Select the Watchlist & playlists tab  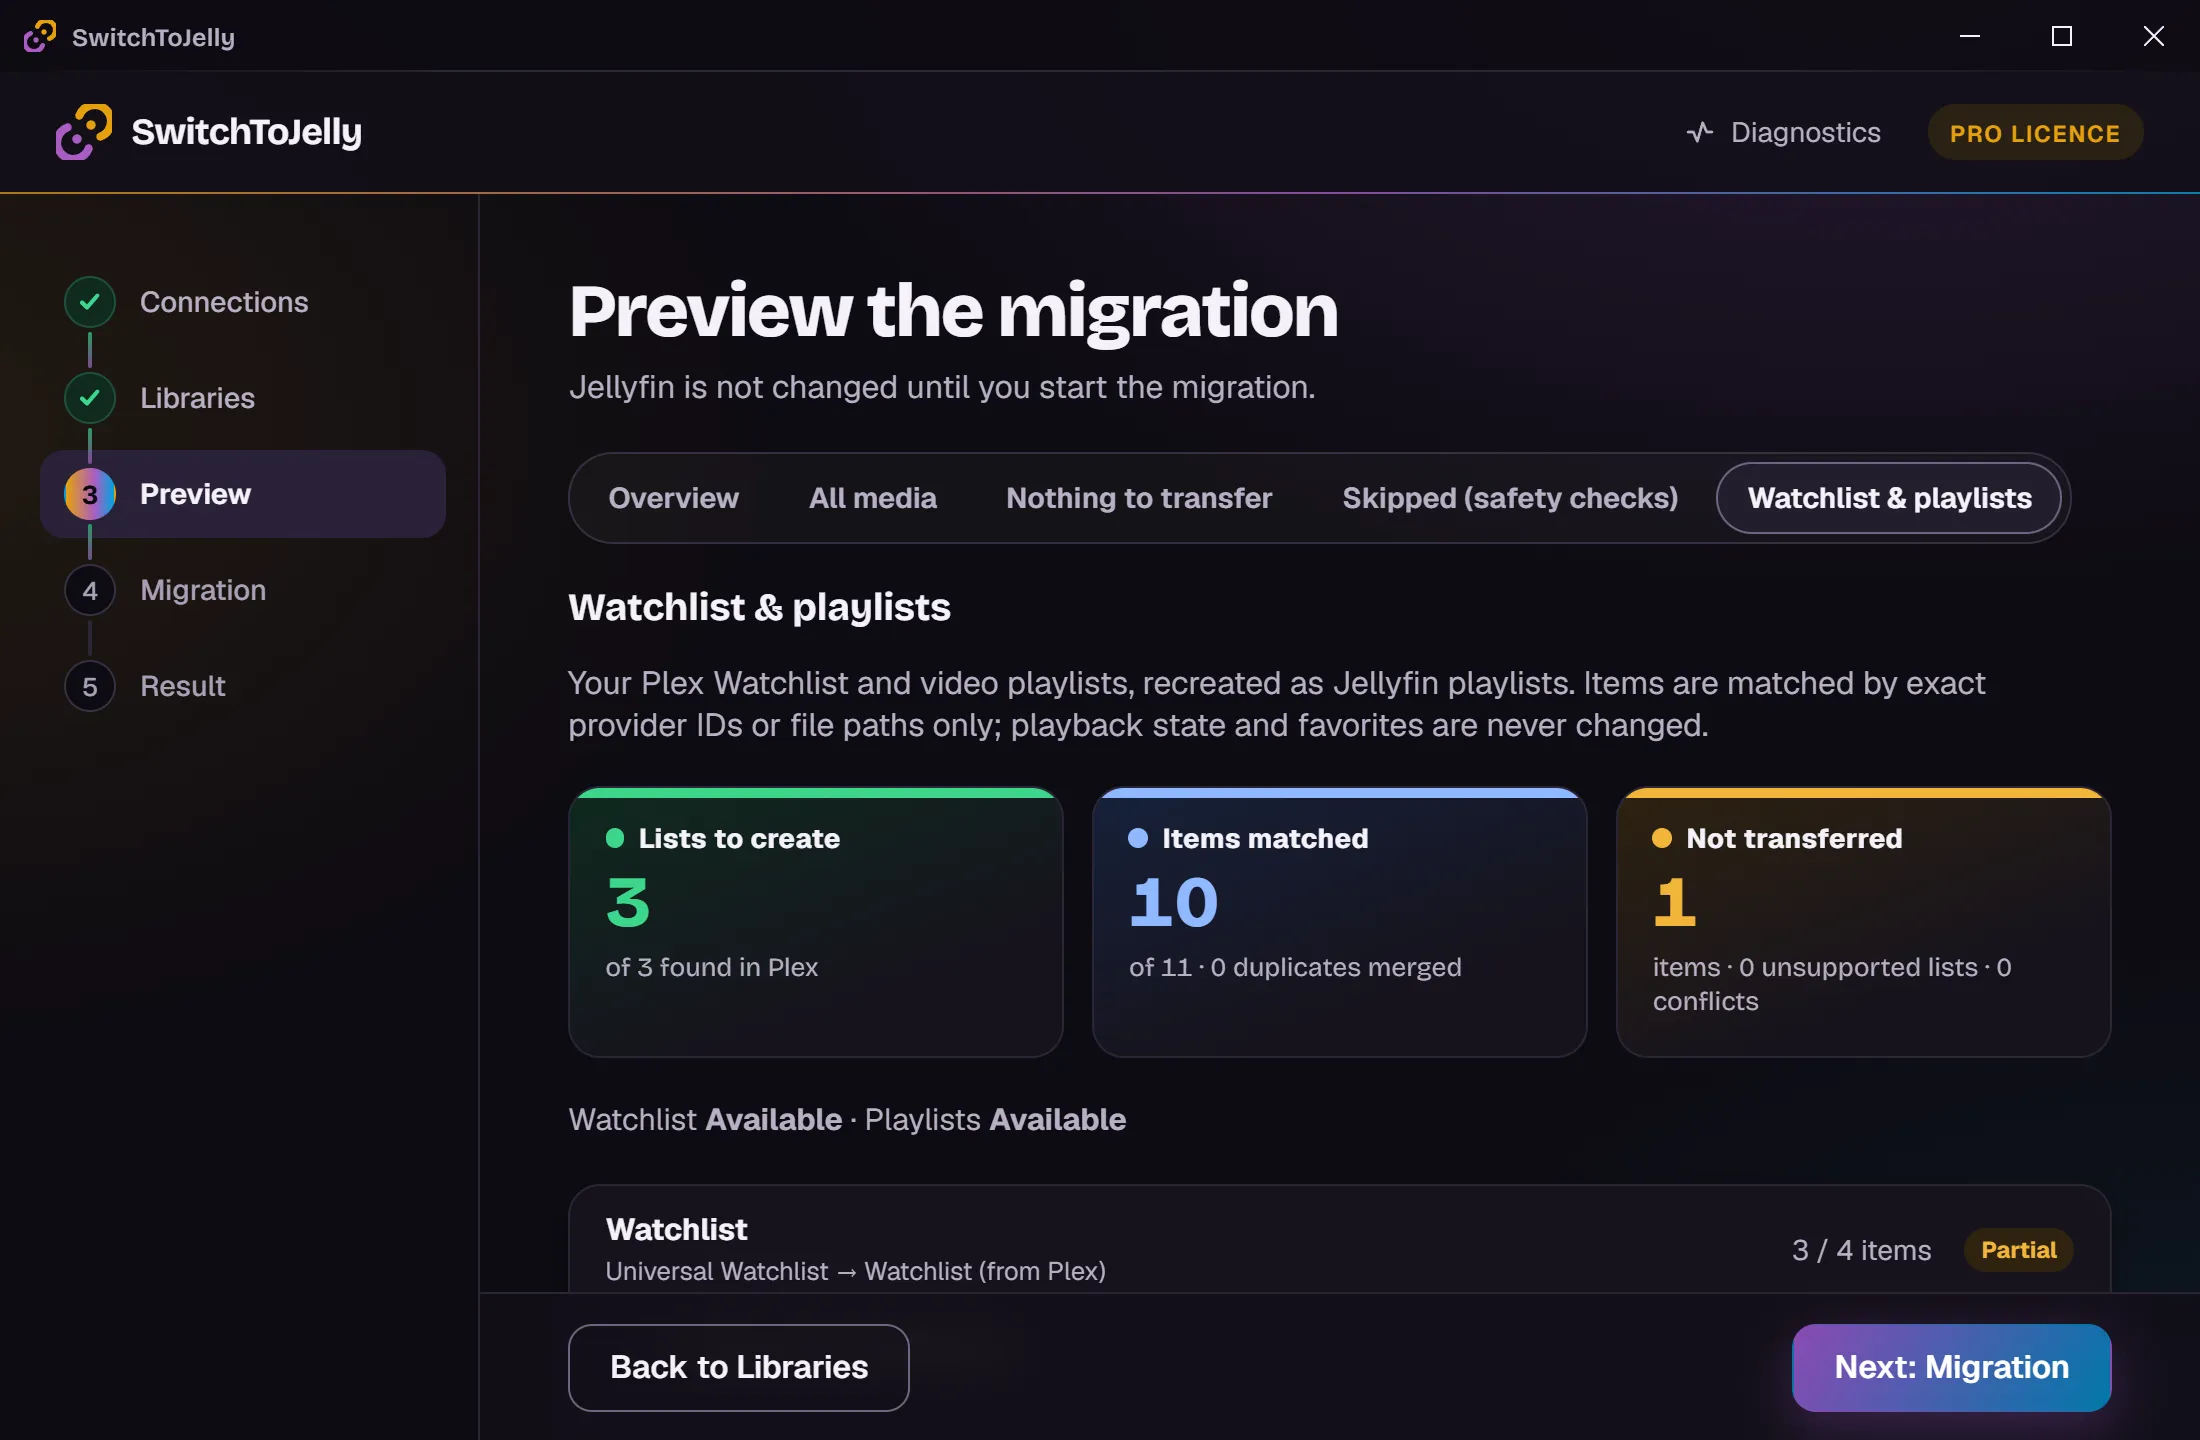[x=1889, y=498]
